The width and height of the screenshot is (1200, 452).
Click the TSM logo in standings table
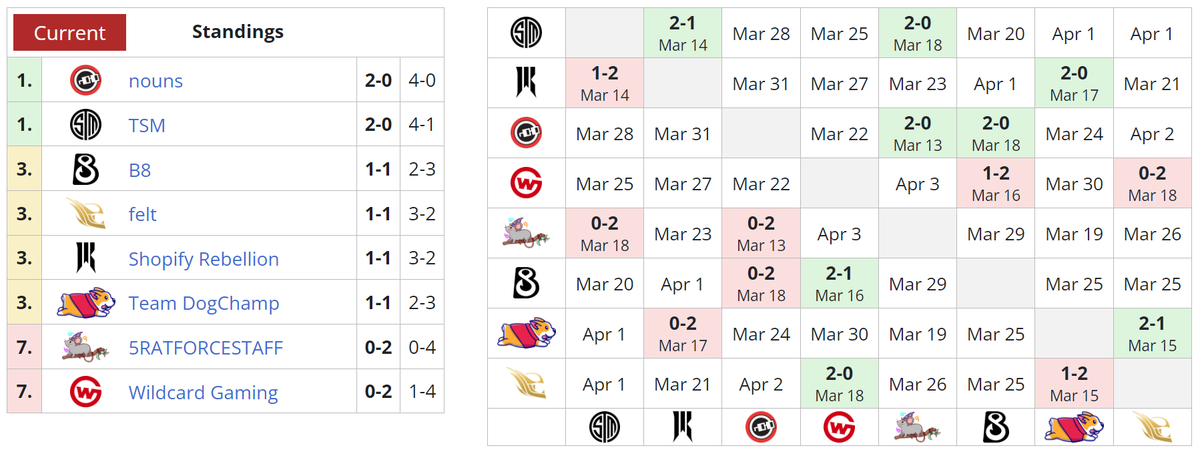84,125
